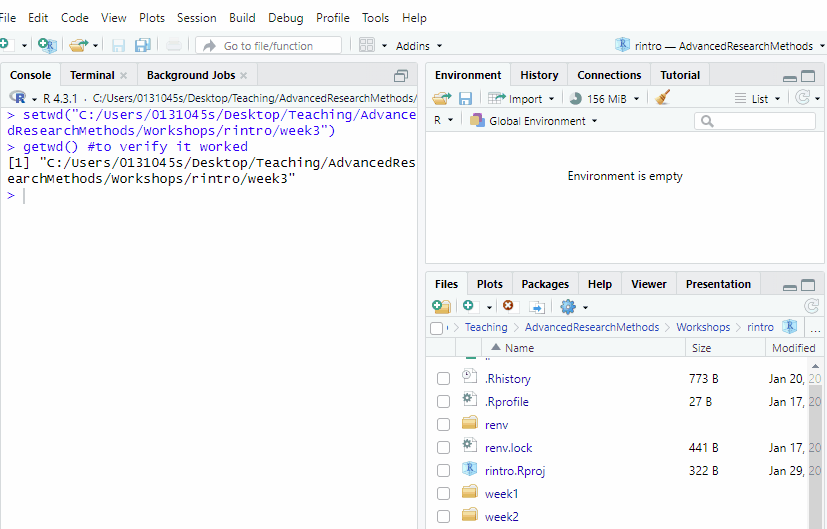The width and height of the screenshot is (827, 529).
Task: Open the renv folder link
Action: (x=496, y=425)
